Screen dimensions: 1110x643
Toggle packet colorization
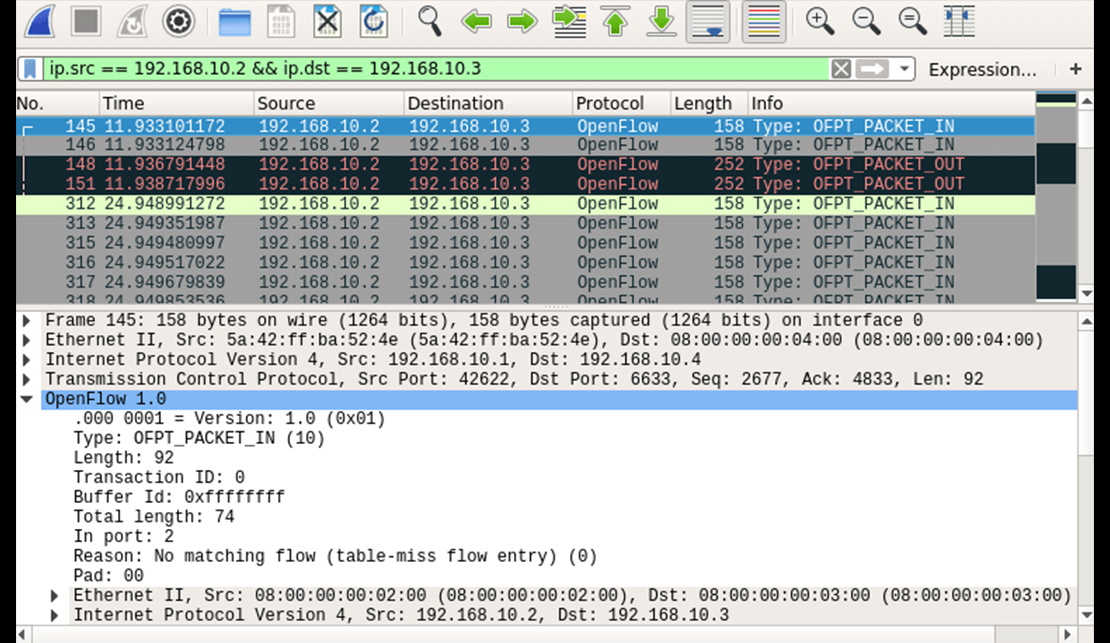pyautogui.click(x=764, y=21)
